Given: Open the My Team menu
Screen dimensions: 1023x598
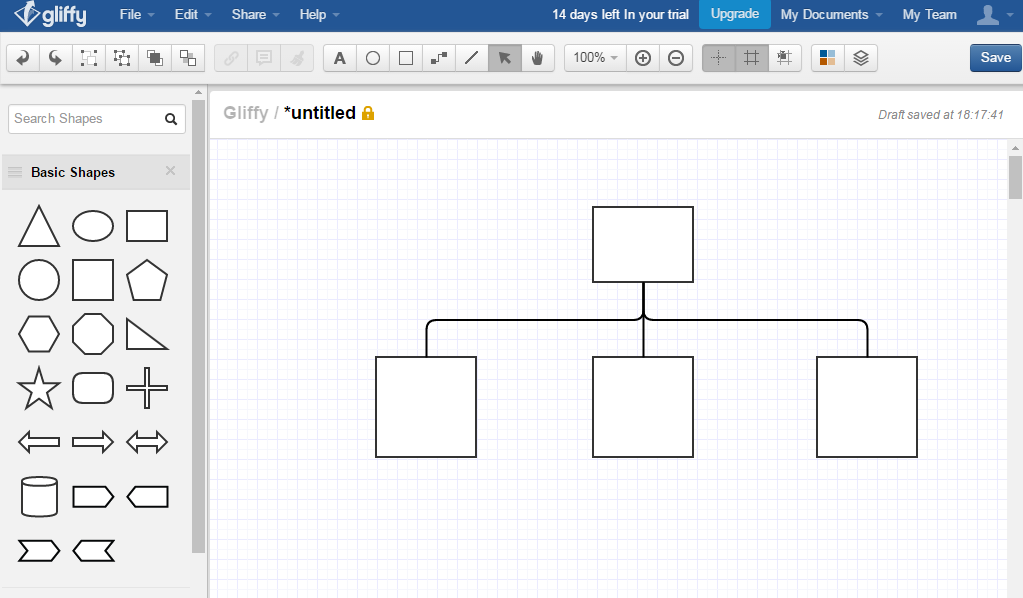Looking at the screenshot, I should (x=930, y=14).
